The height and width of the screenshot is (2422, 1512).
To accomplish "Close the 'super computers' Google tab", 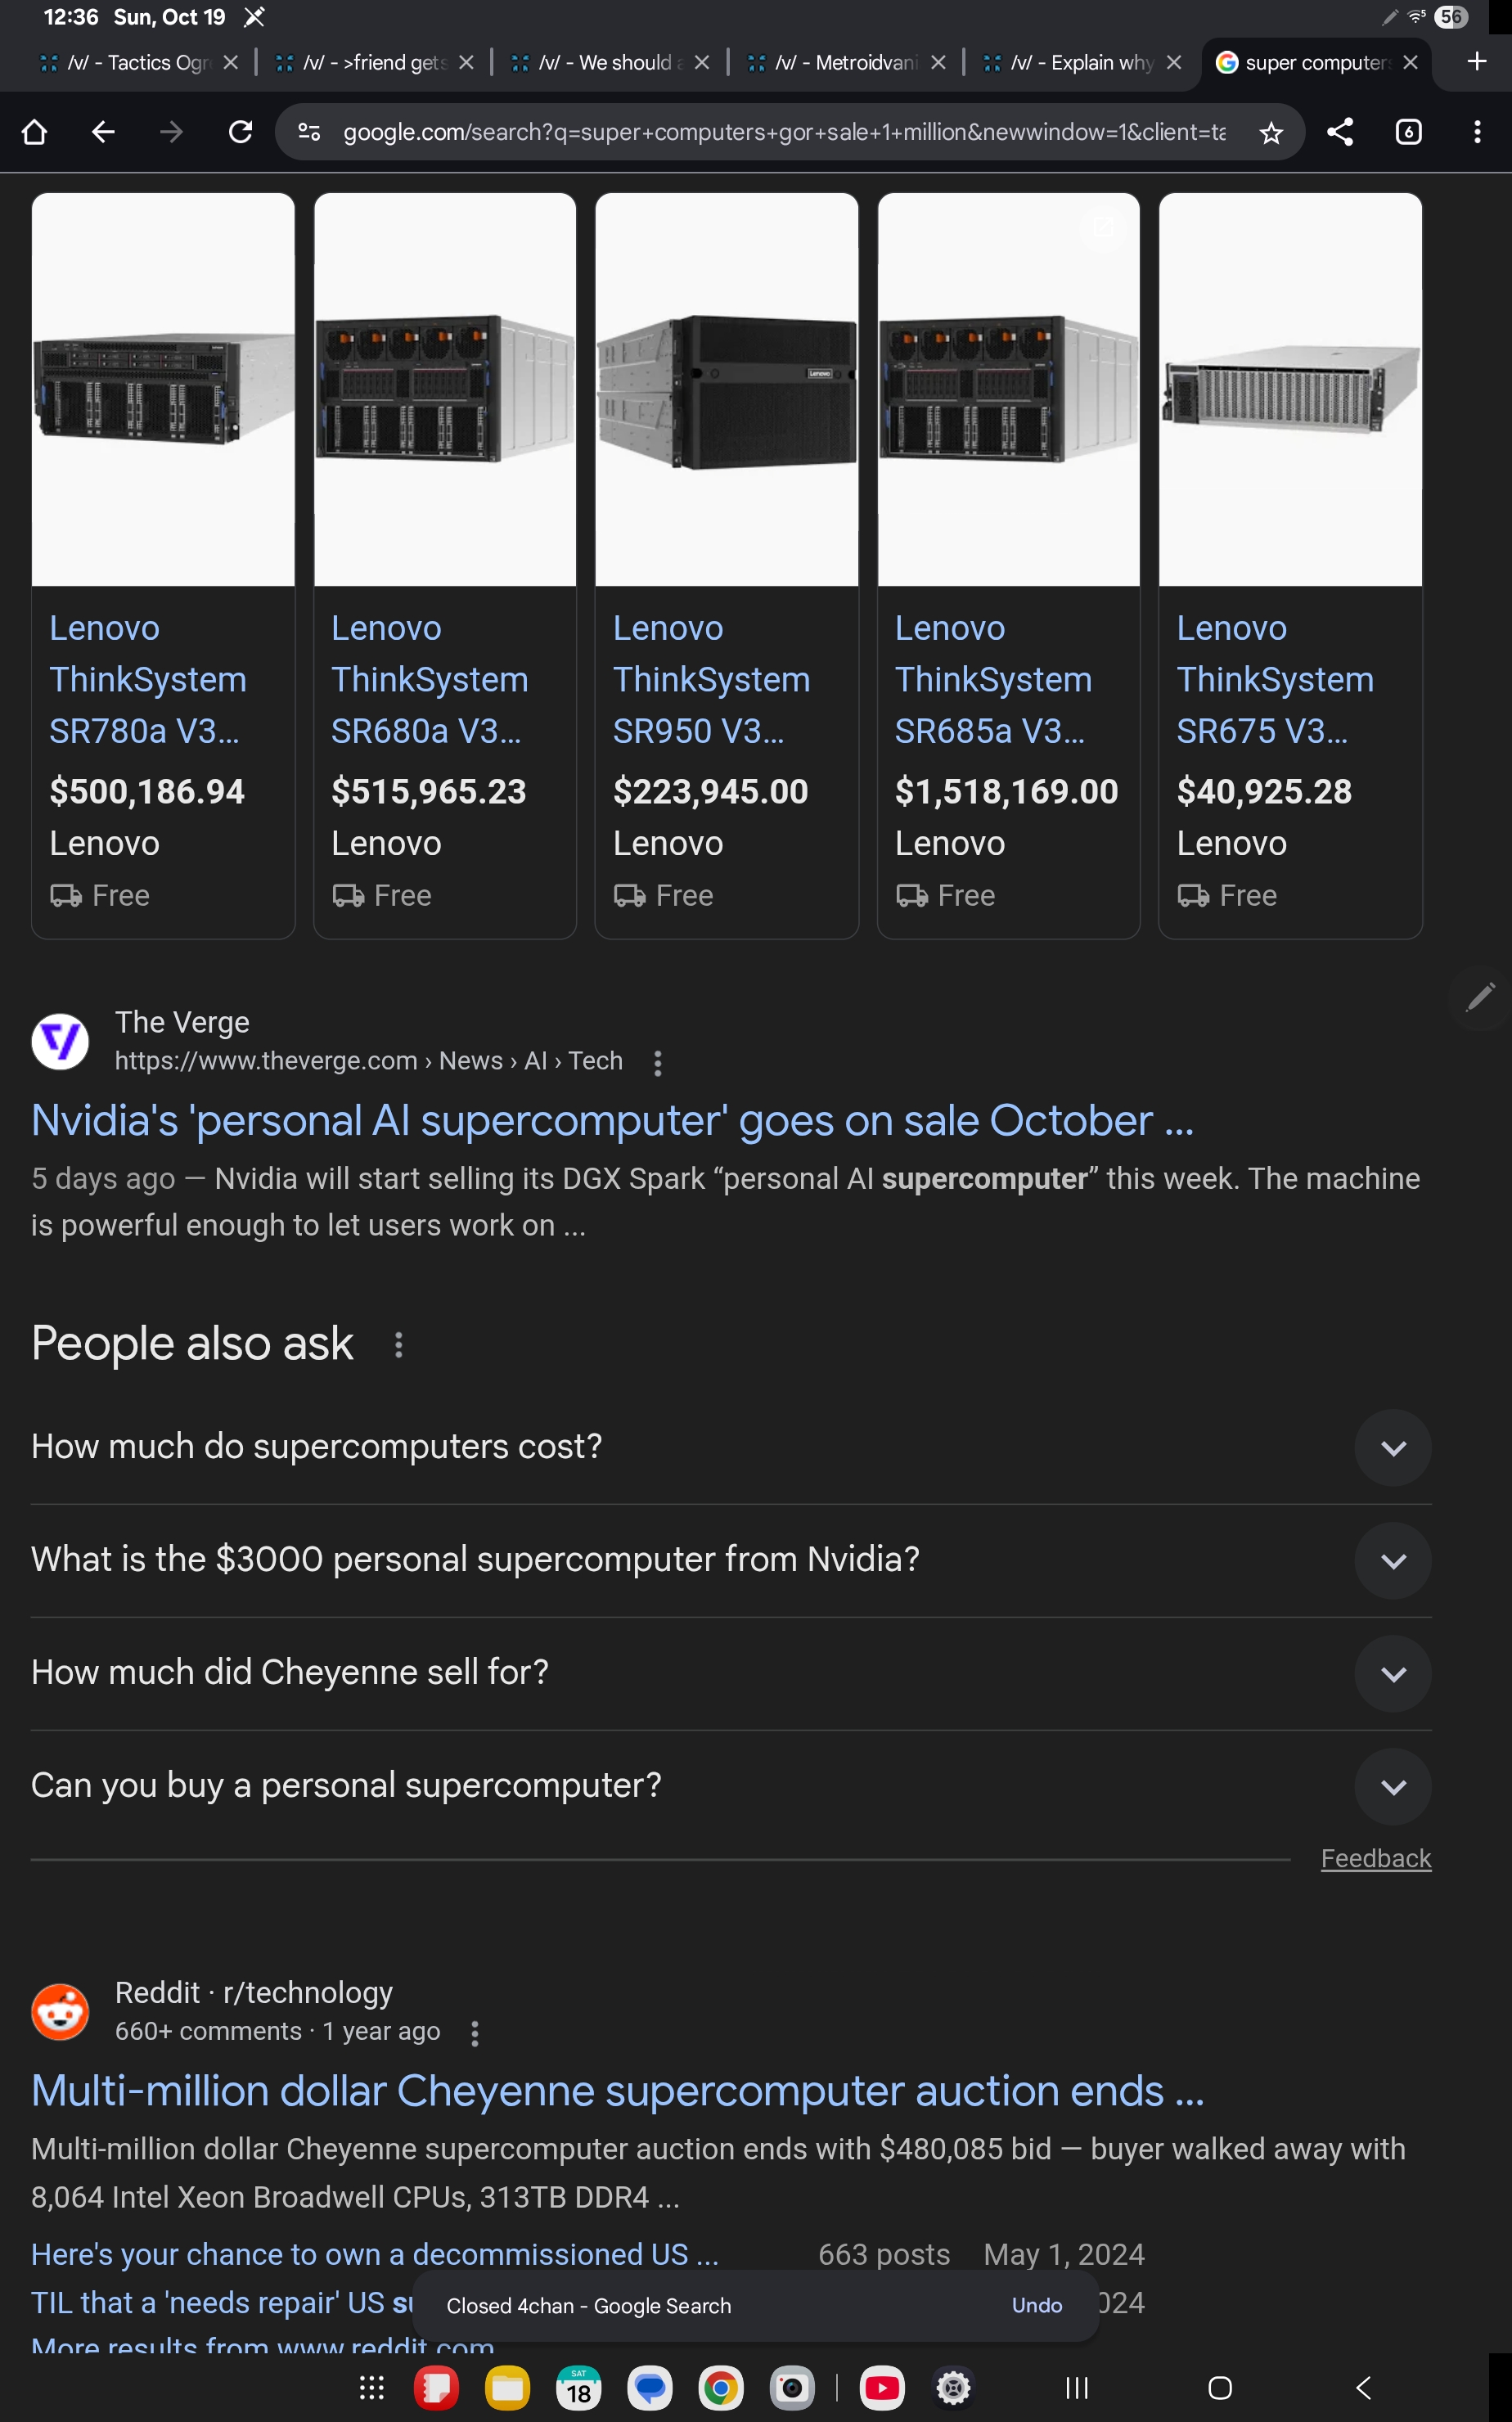I will tap(1410, 62).
